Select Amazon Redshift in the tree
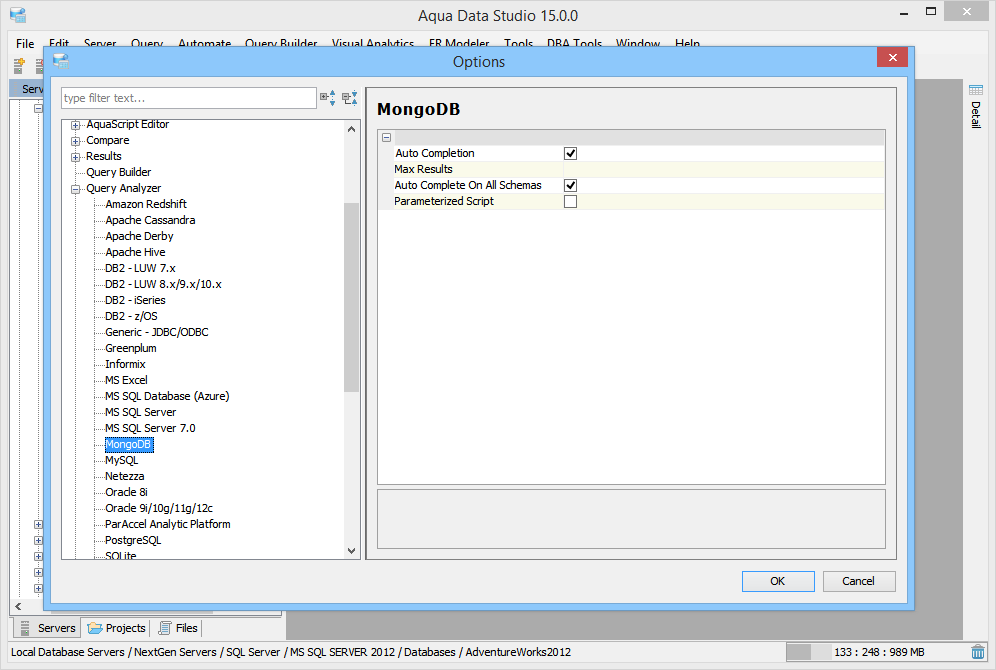The image size is (996, 670). (146, 204)
